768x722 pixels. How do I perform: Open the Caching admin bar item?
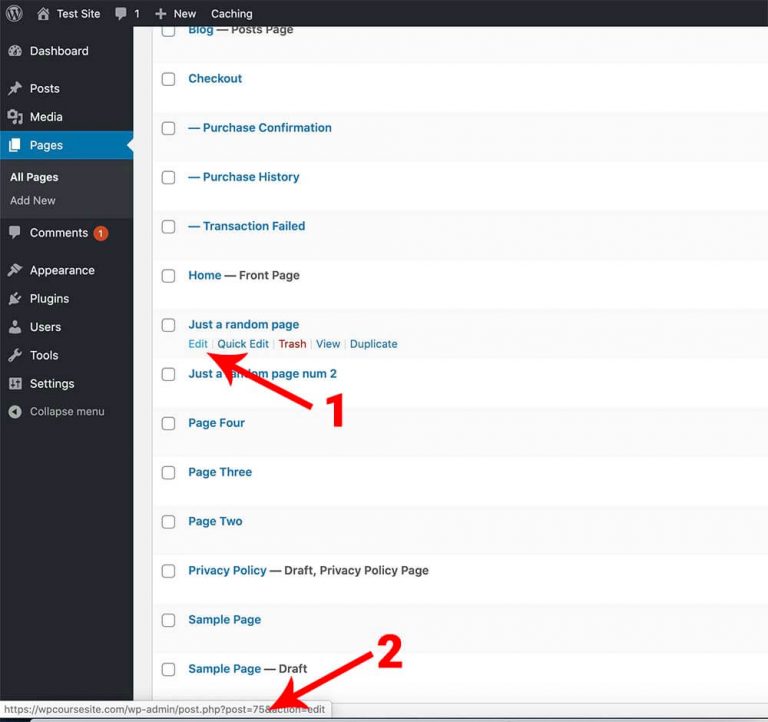232,14
